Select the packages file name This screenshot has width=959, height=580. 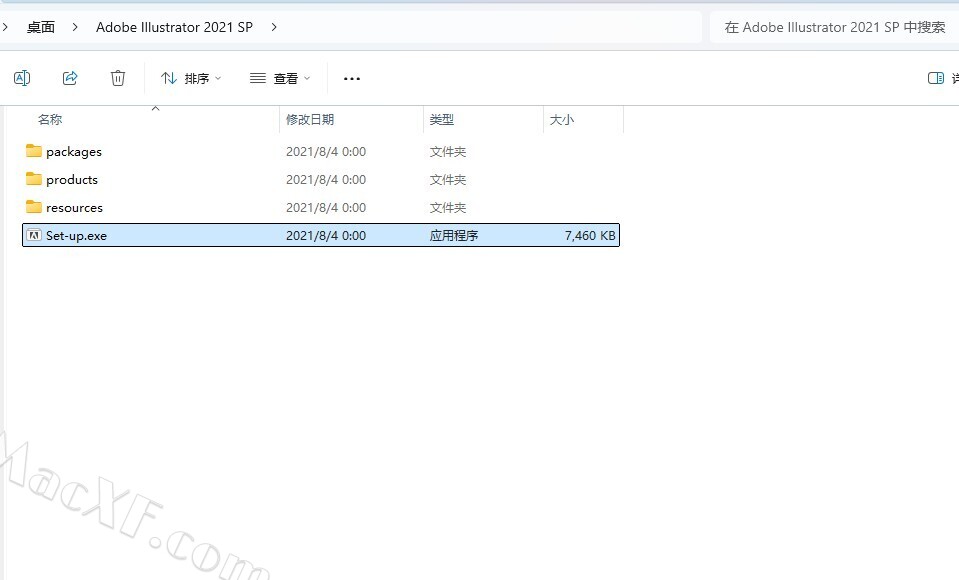pyautogui.click(x=74, y=152)
